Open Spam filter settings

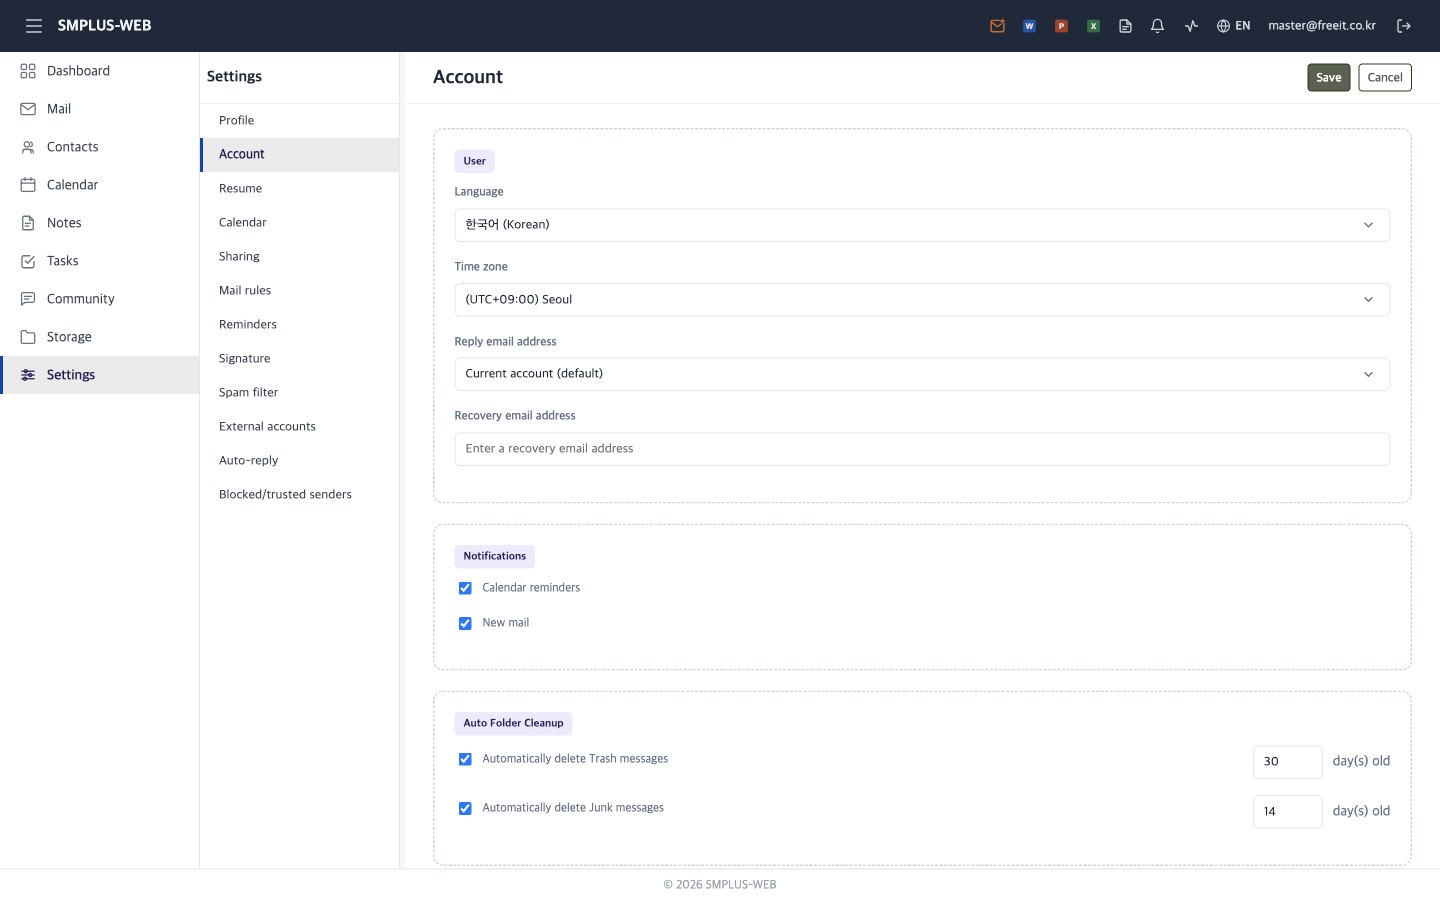point(300,392)
